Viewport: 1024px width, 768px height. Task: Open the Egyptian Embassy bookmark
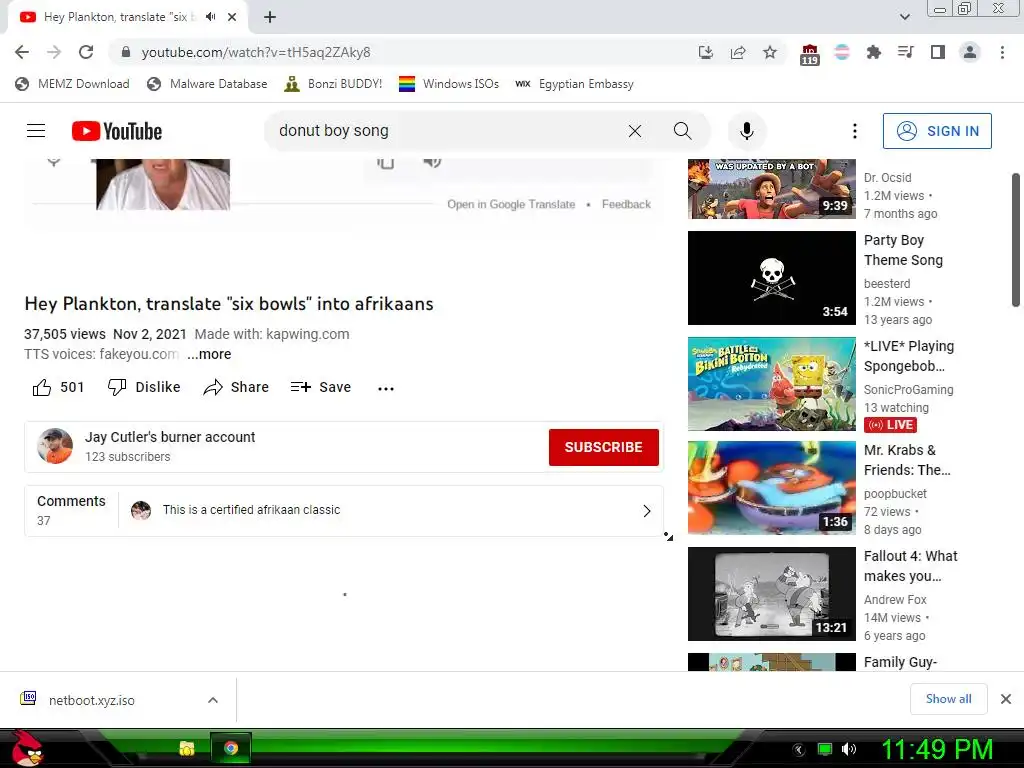tap(574, 84)
